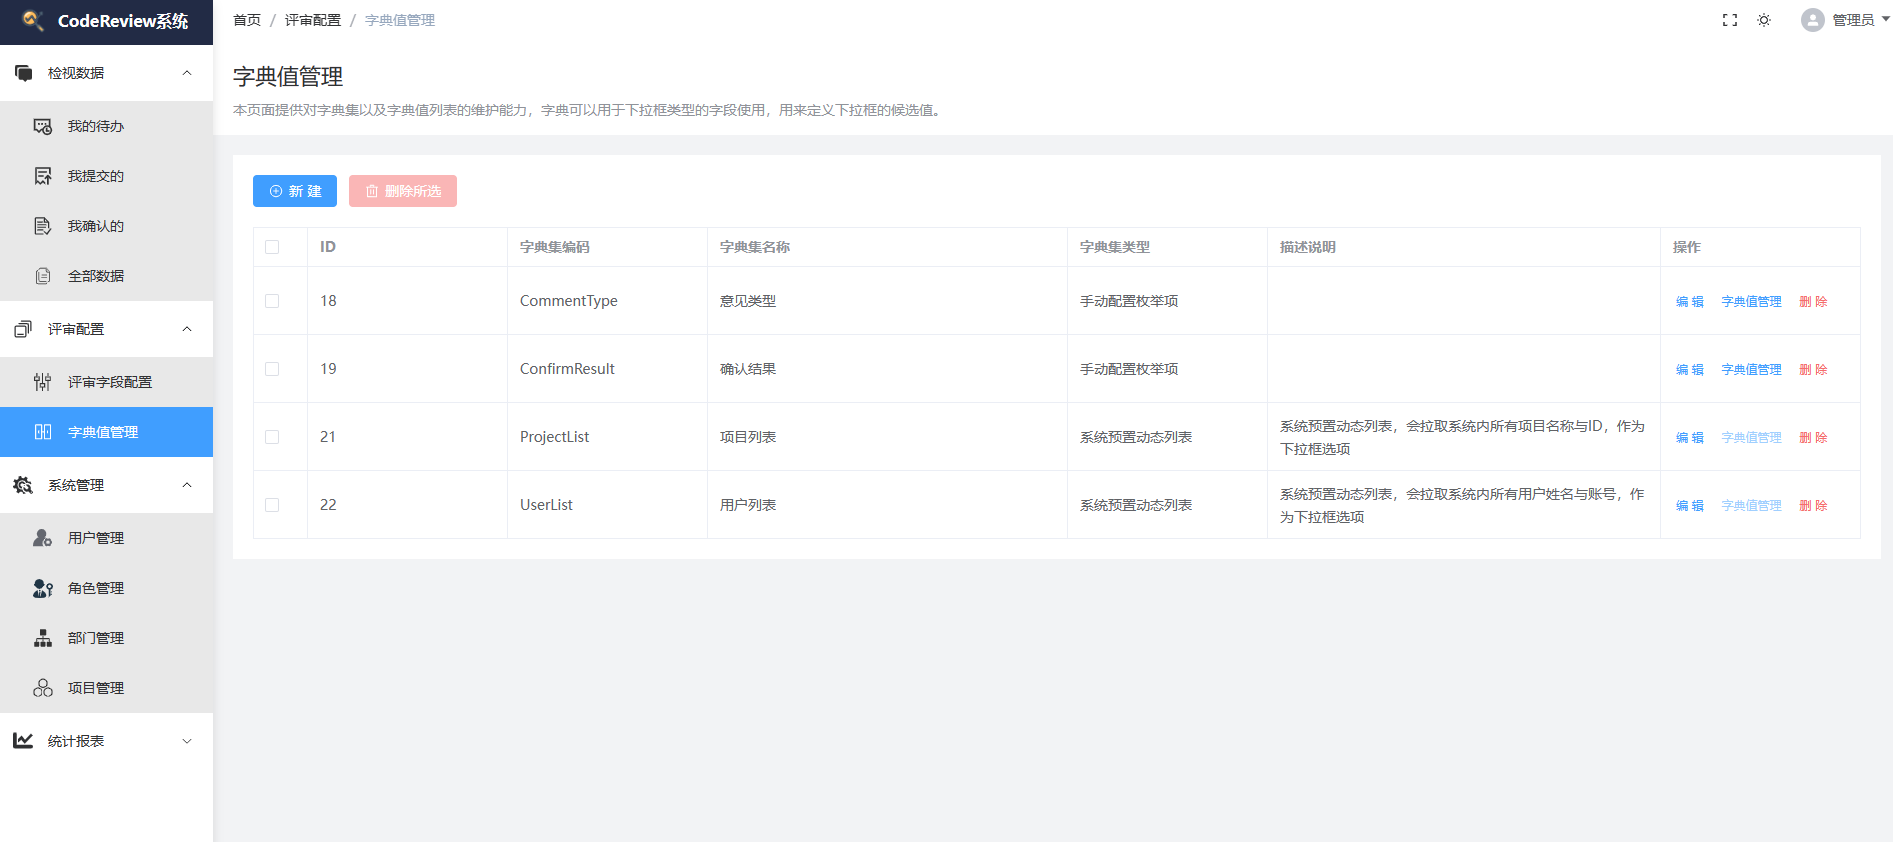Click the sun theme switch icon
Screen dimensions: 1893x842
click(x=1764, y=20)
